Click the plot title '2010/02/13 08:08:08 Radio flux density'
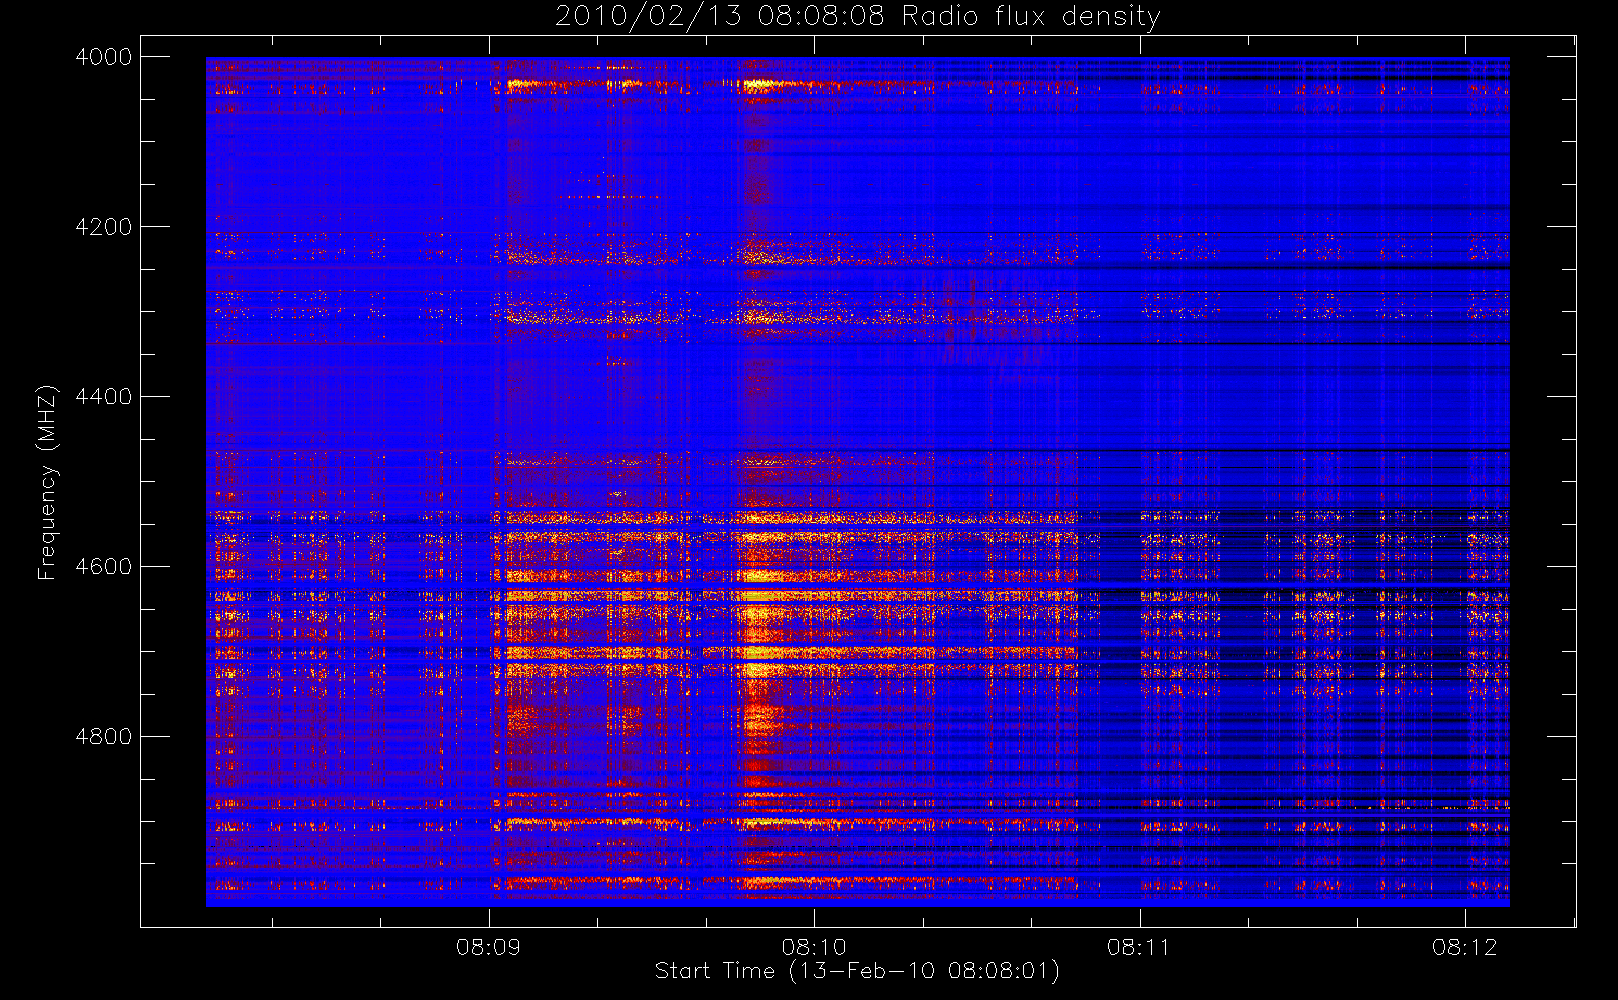Screen dimensions: 1618x1000 point(858,17)
